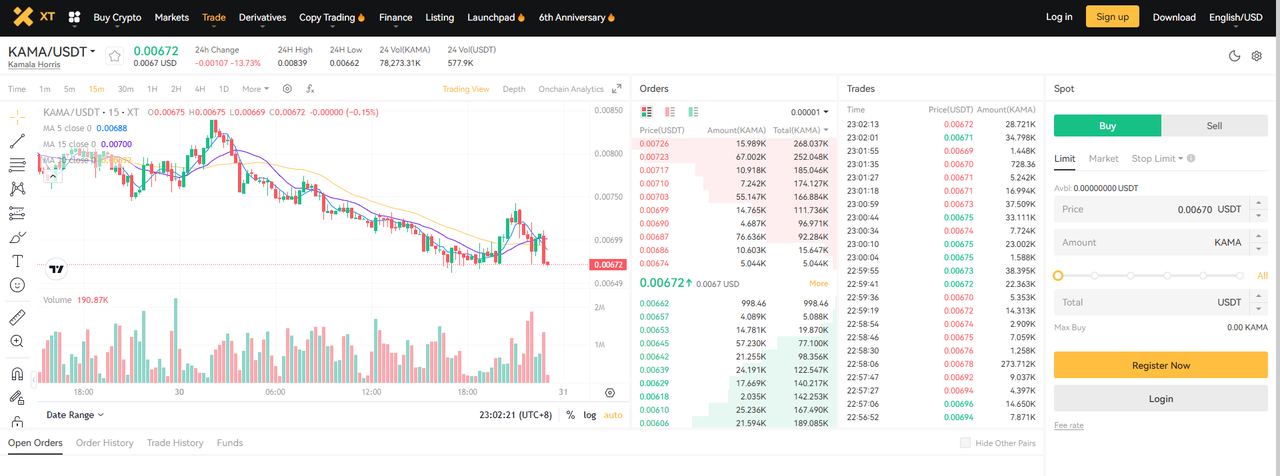Viewport: 1280px width, 476px height.
Task: Open KAMA/USDT pair selector dropdown
Action: tap(52, 51)
